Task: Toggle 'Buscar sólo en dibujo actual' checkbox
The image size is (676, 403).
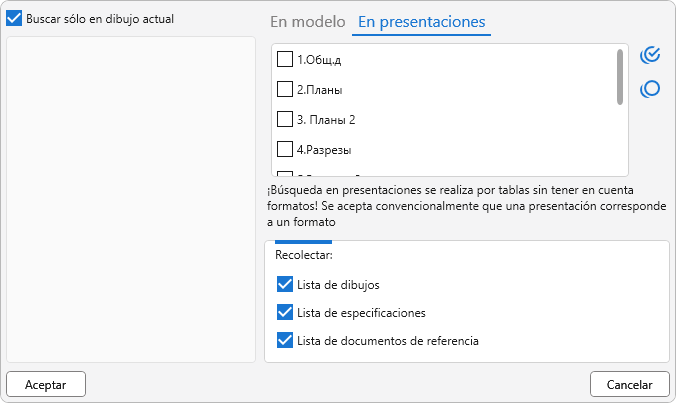Action: (x=15, y=18)
